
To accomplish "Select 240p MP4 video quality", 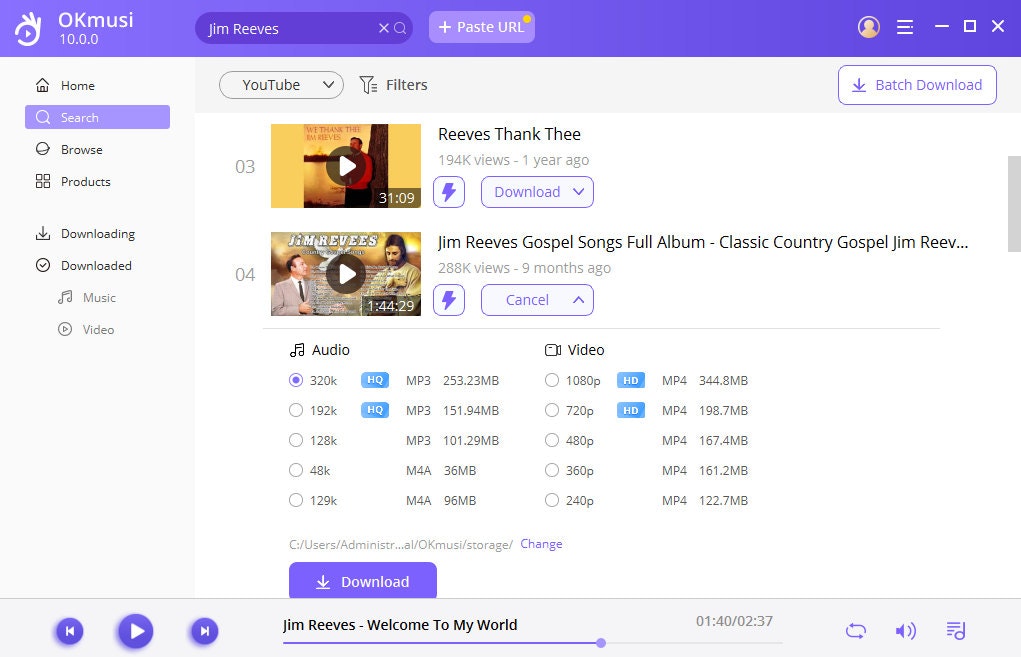I will click(552, 500).
